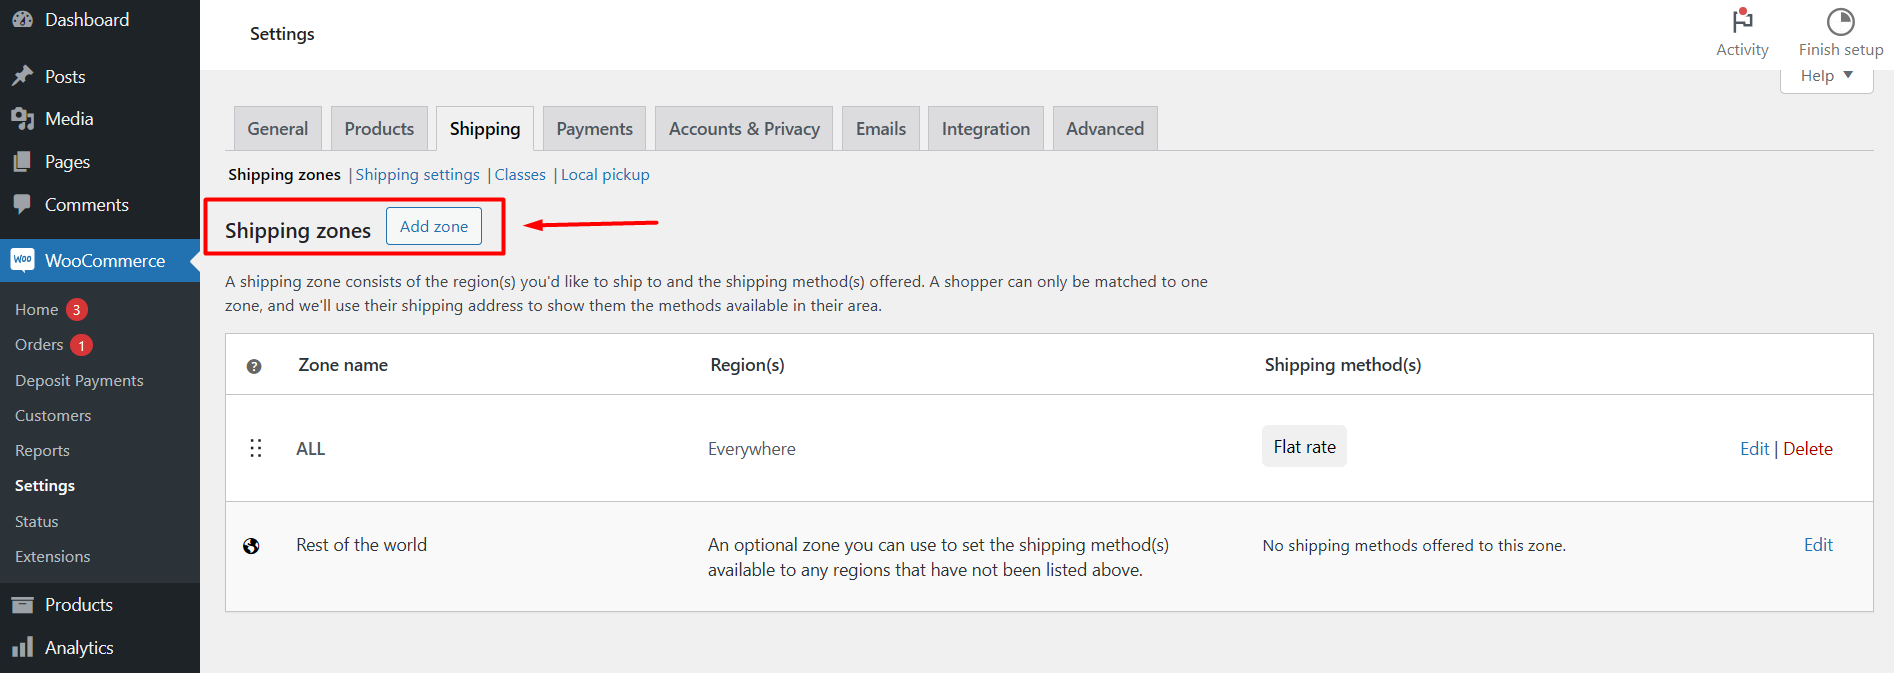Open the Shipping settings link

coord(417,174)
